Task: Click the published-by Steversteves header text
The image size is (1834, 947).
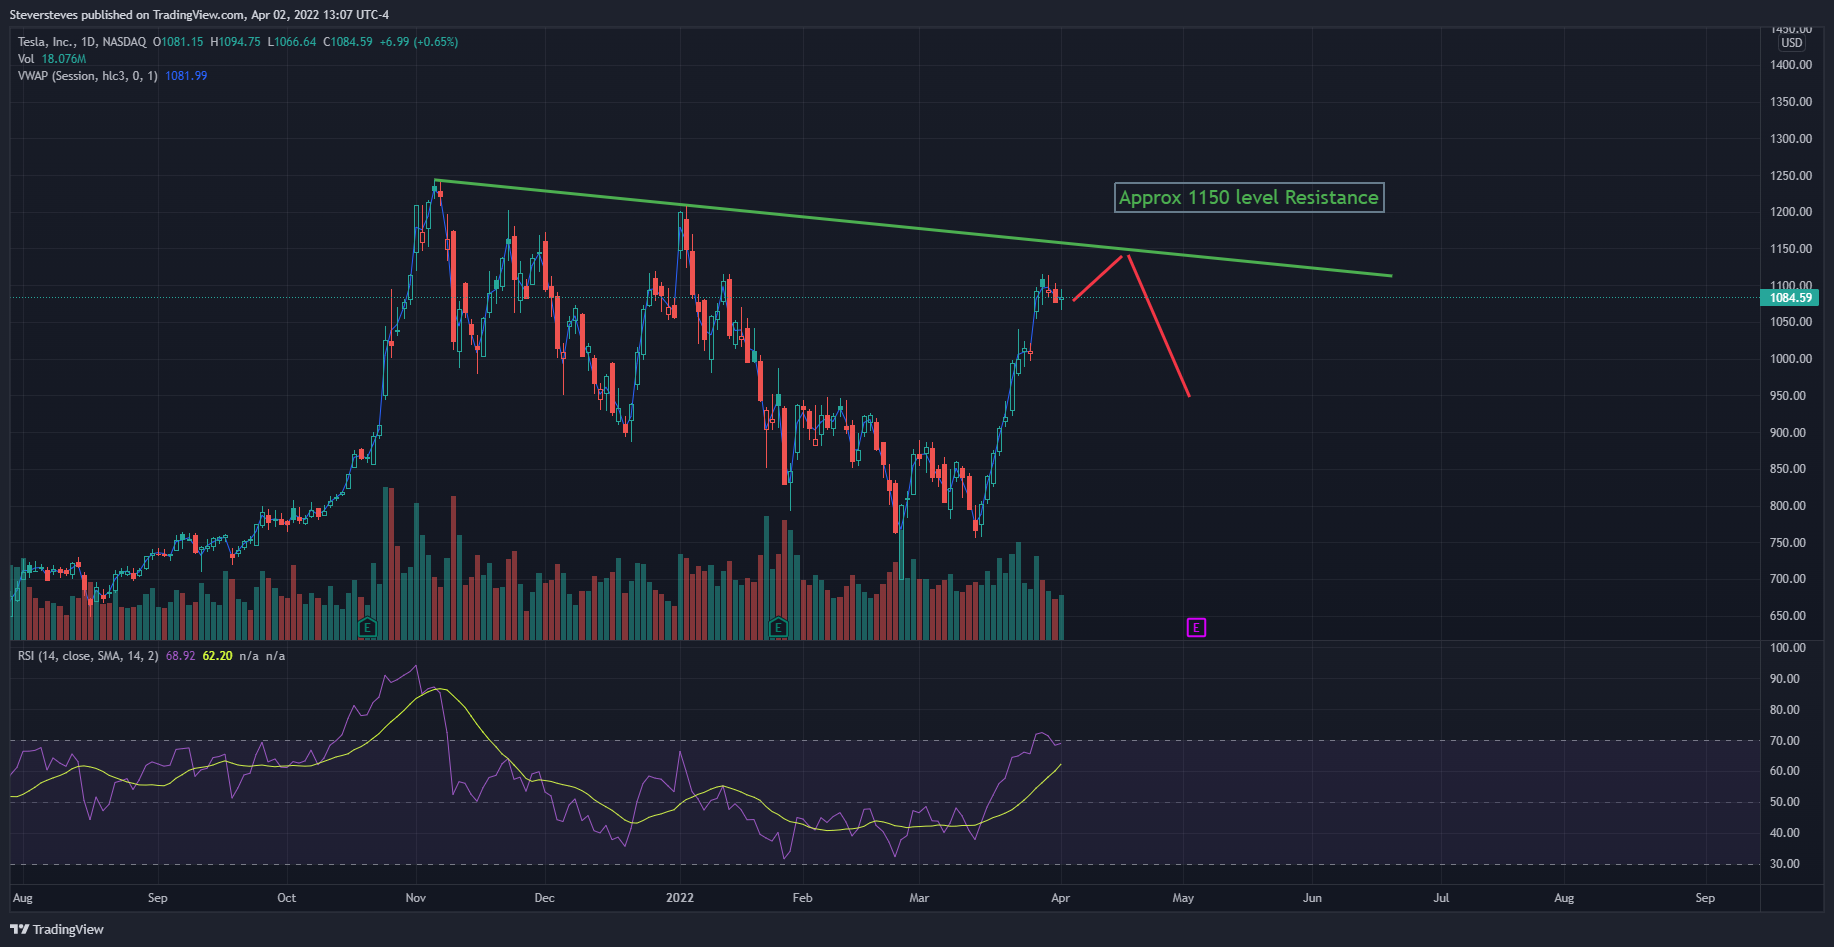Action: pos(199,15)
